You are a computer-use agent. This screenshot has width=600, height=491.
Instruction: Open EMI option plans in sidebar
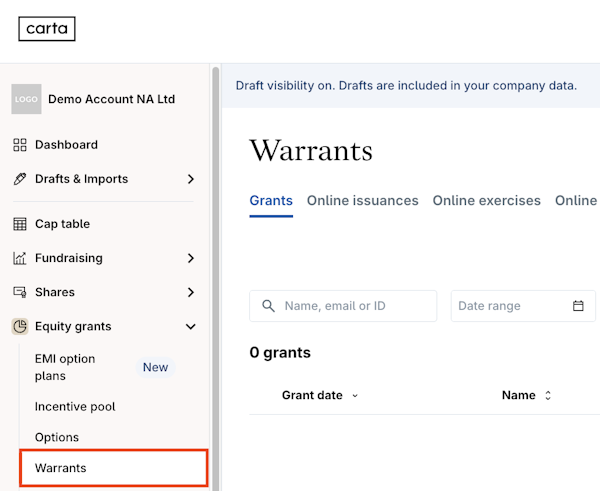pyautogui.click(x=65, y=367)
